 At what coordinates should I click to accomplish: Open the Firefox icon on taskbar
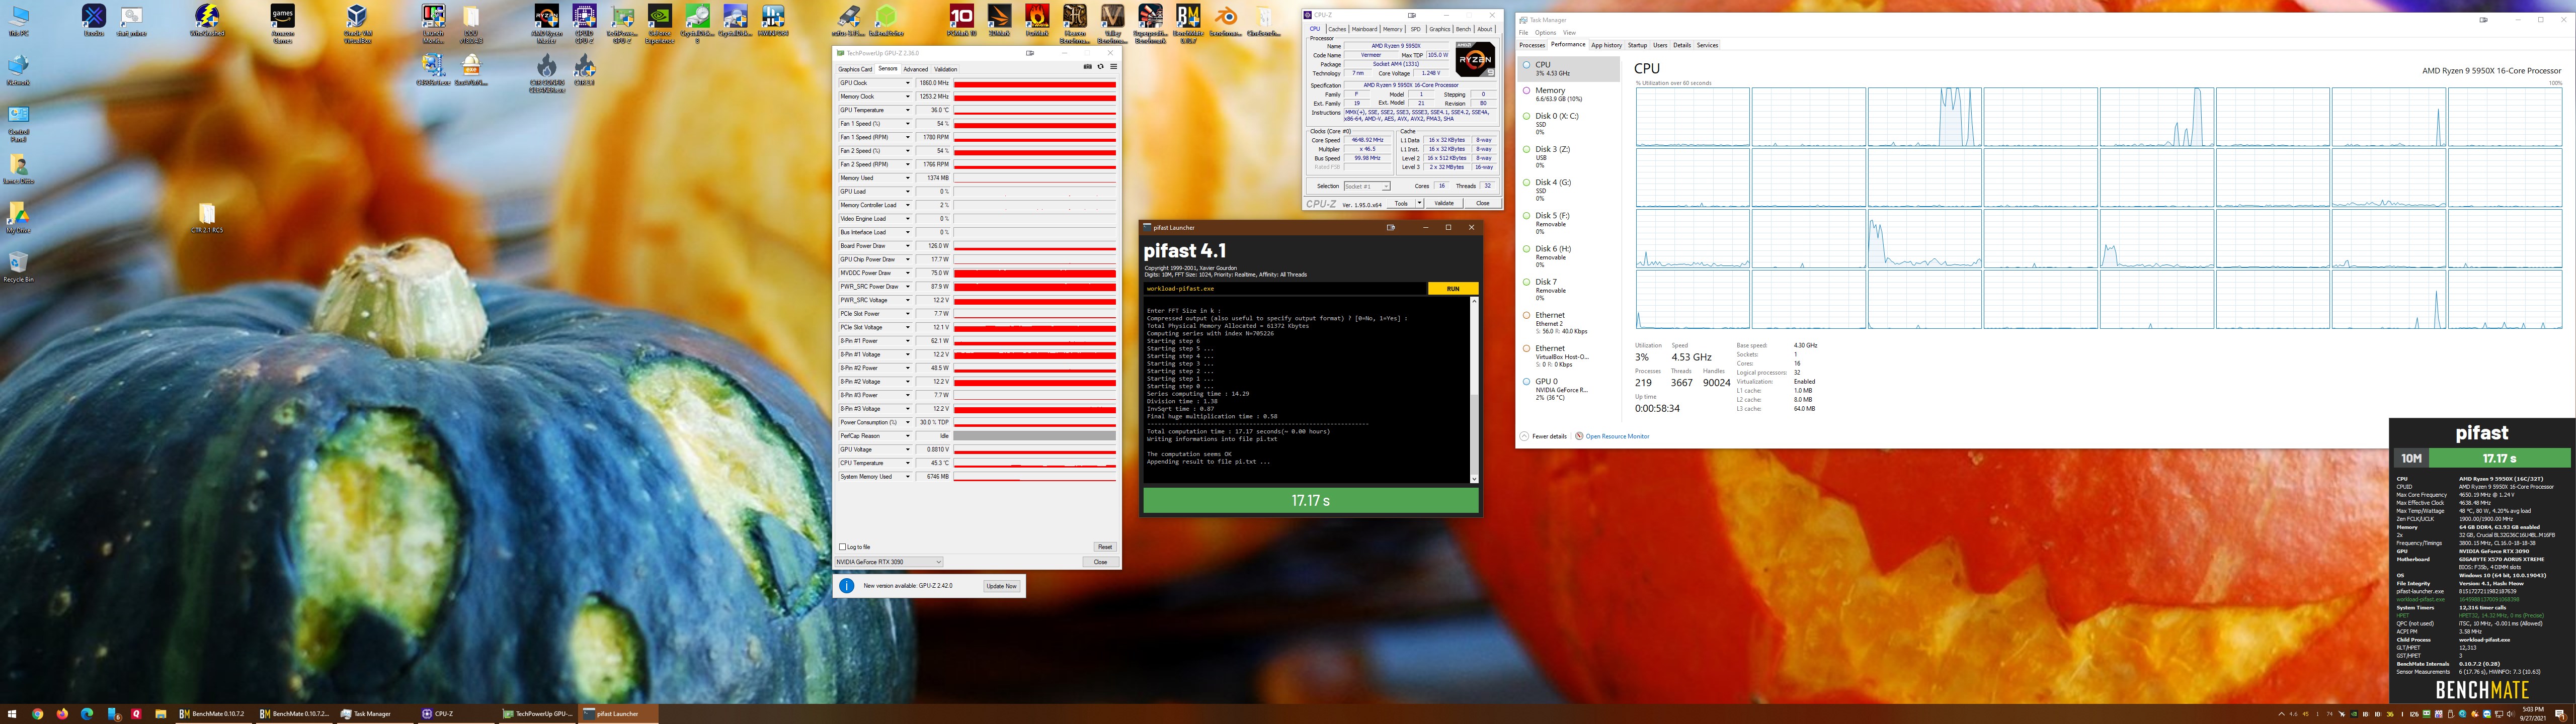click(62, 714)
